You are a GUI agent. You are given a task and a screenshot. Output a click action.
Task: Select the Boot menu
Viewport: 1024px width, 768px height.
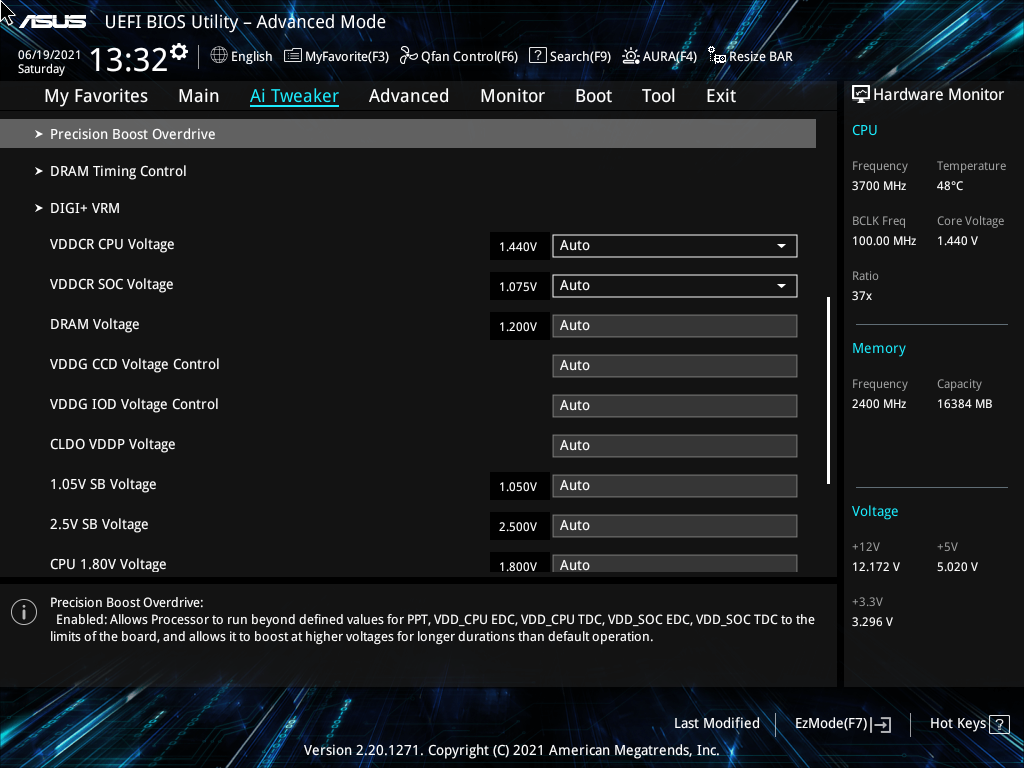pyautogui.click(x=593, y=95)
